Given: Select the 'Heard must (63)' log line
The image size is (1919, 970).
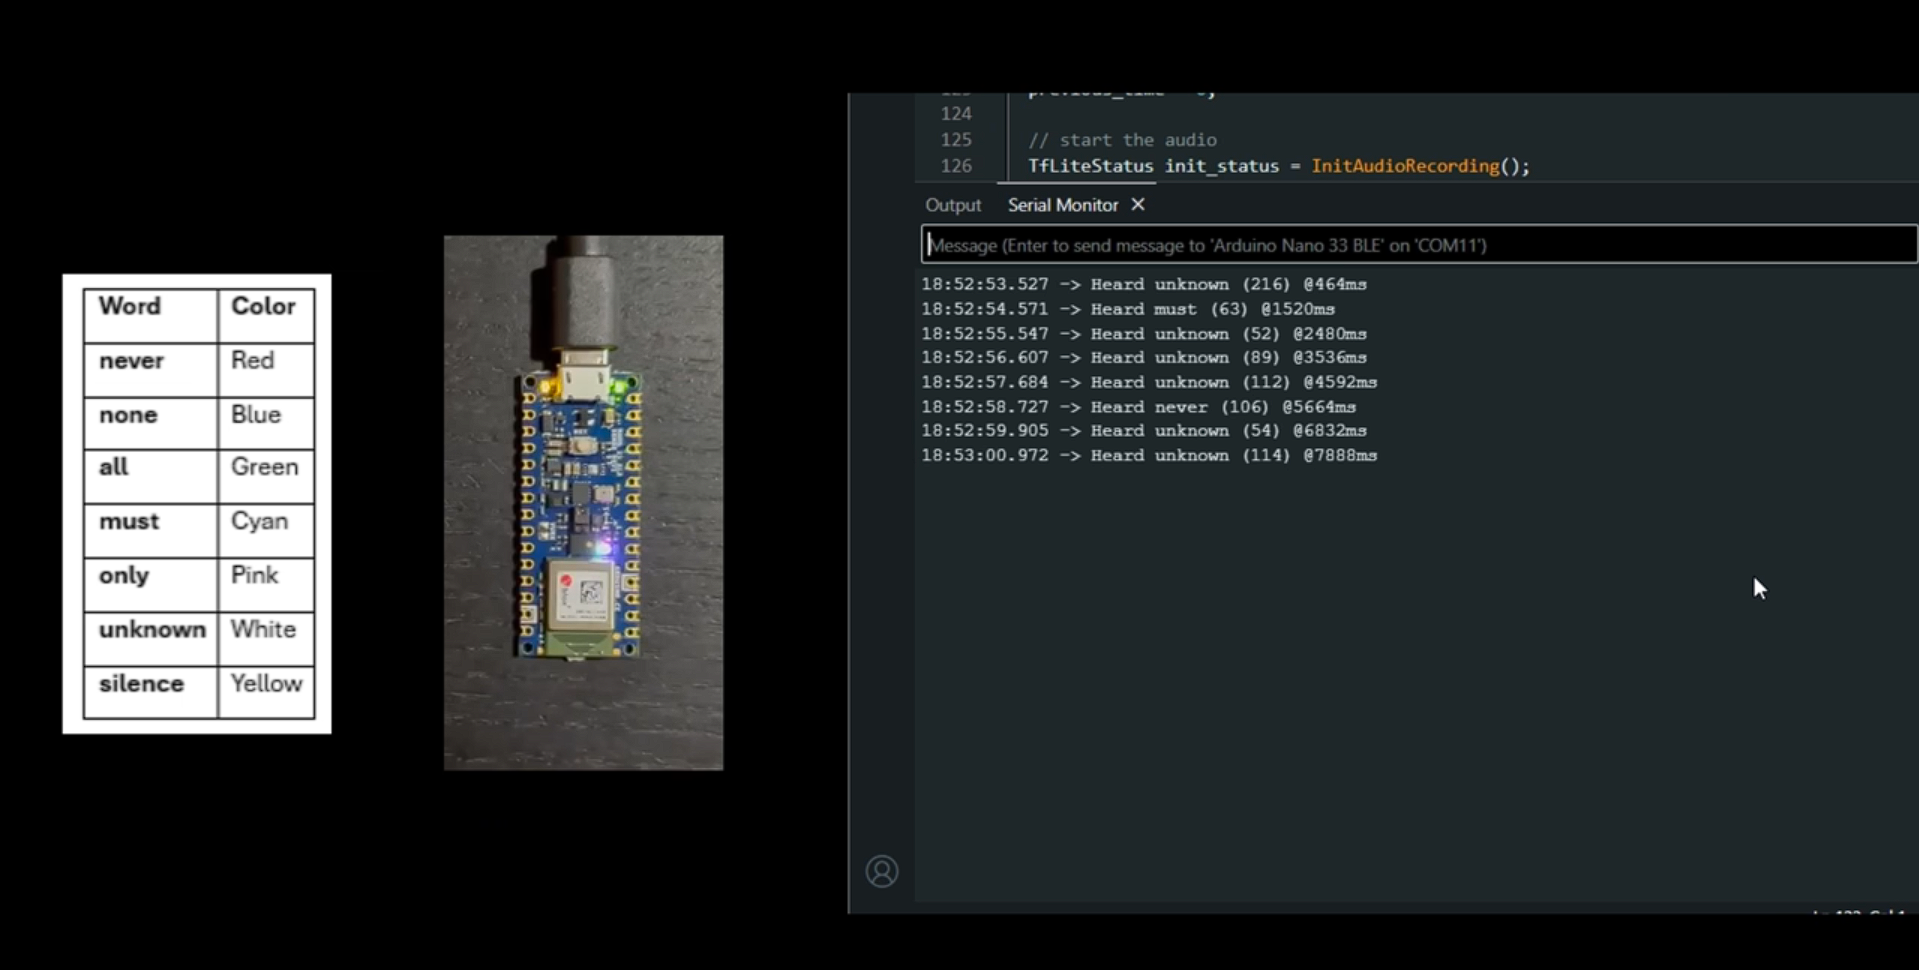Looking at the screenshot, I should [x=1127, y=309].
